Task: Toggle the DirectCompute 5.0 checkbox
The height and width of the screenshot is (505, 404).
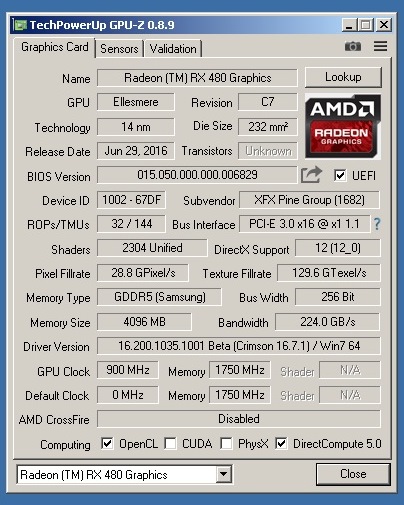Action: pyautogui.click(x=281, y=444)
